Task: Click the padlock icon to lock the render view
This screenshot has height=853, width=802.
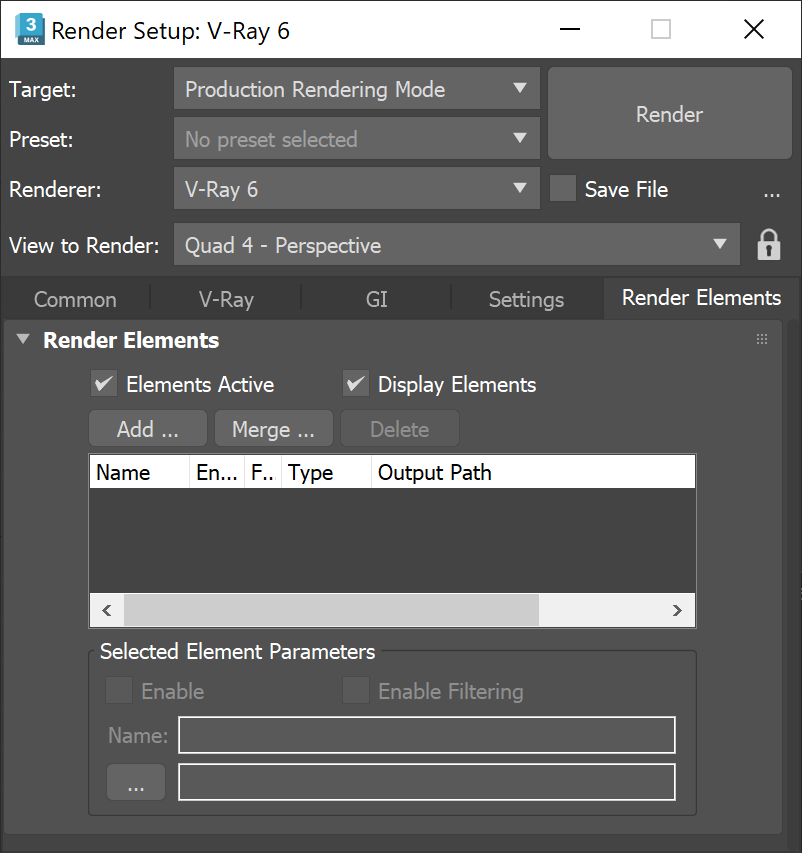Action: click(x=768, y=245)
